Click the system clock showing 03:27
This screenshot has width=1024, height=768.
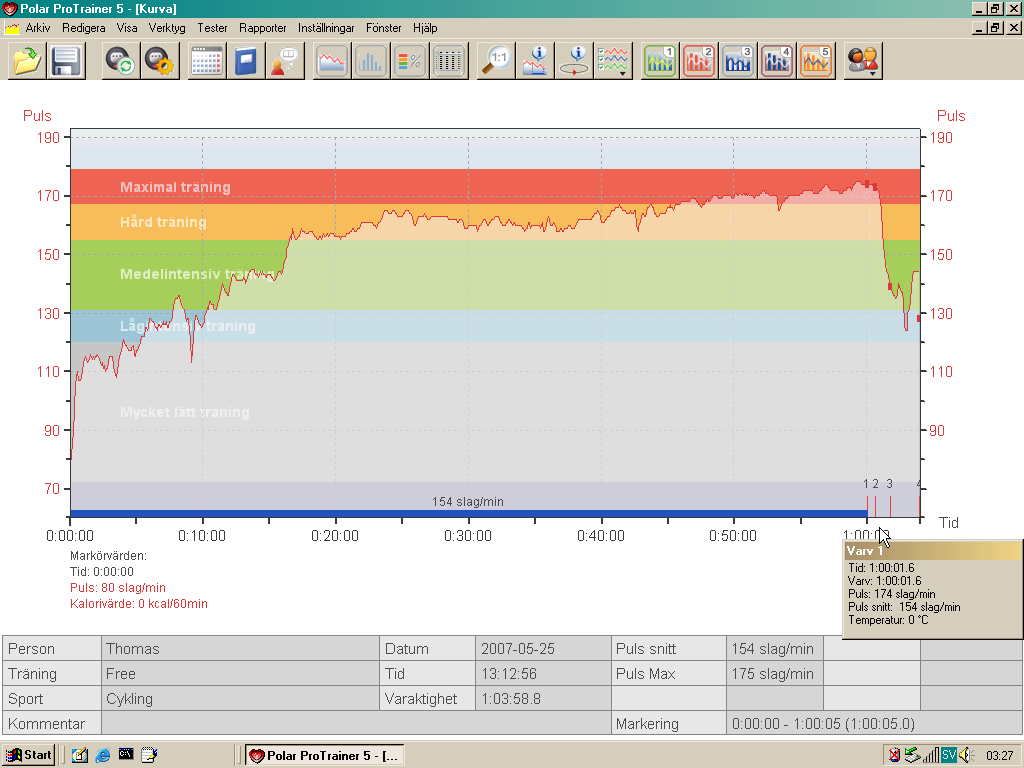tap(999, 756)
